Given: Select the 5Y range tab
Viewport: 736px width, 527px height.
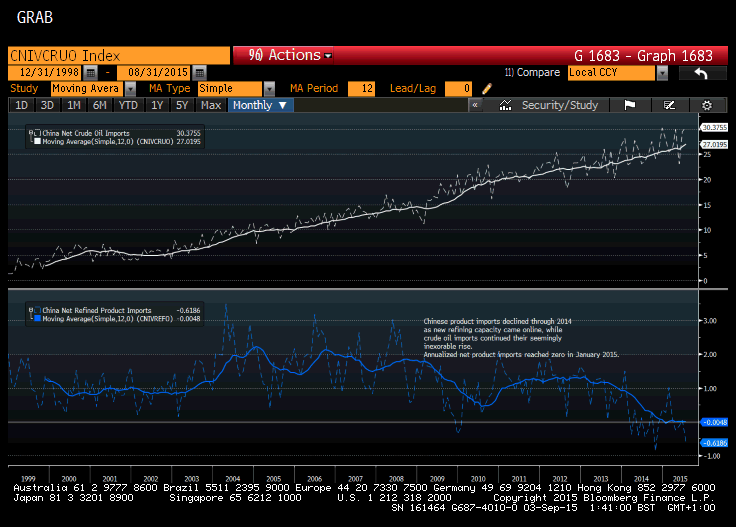Looking at the screenshot, I should [182, 105].
